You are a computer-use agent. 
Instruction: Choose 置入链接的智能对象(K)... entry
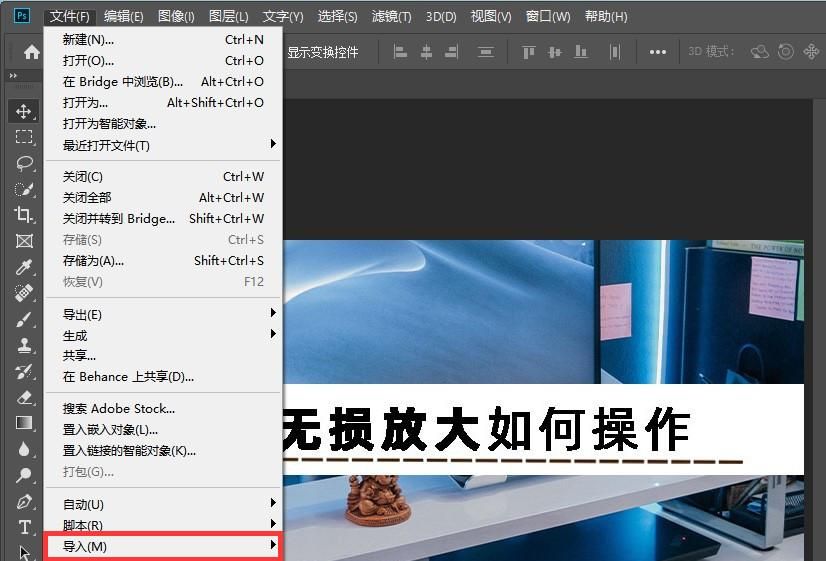pyautogui.click(x=163, y=450)
